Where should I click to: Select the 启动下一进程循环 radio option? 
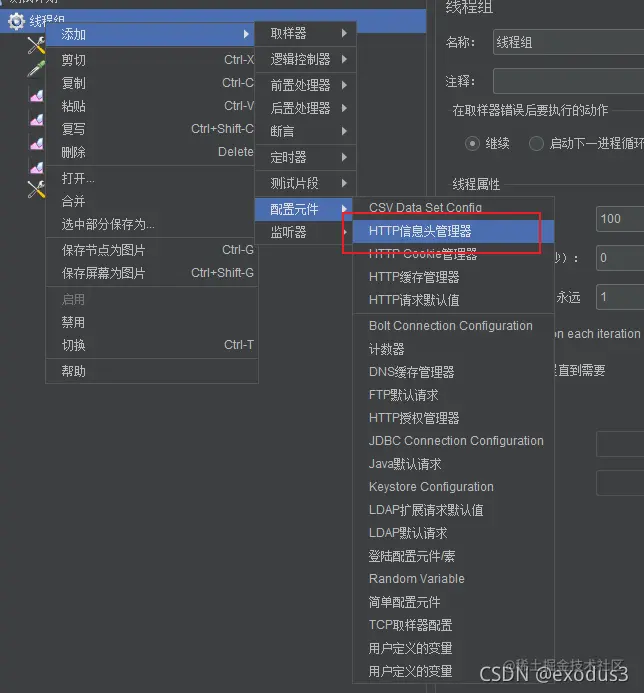[x=536, y=144]
